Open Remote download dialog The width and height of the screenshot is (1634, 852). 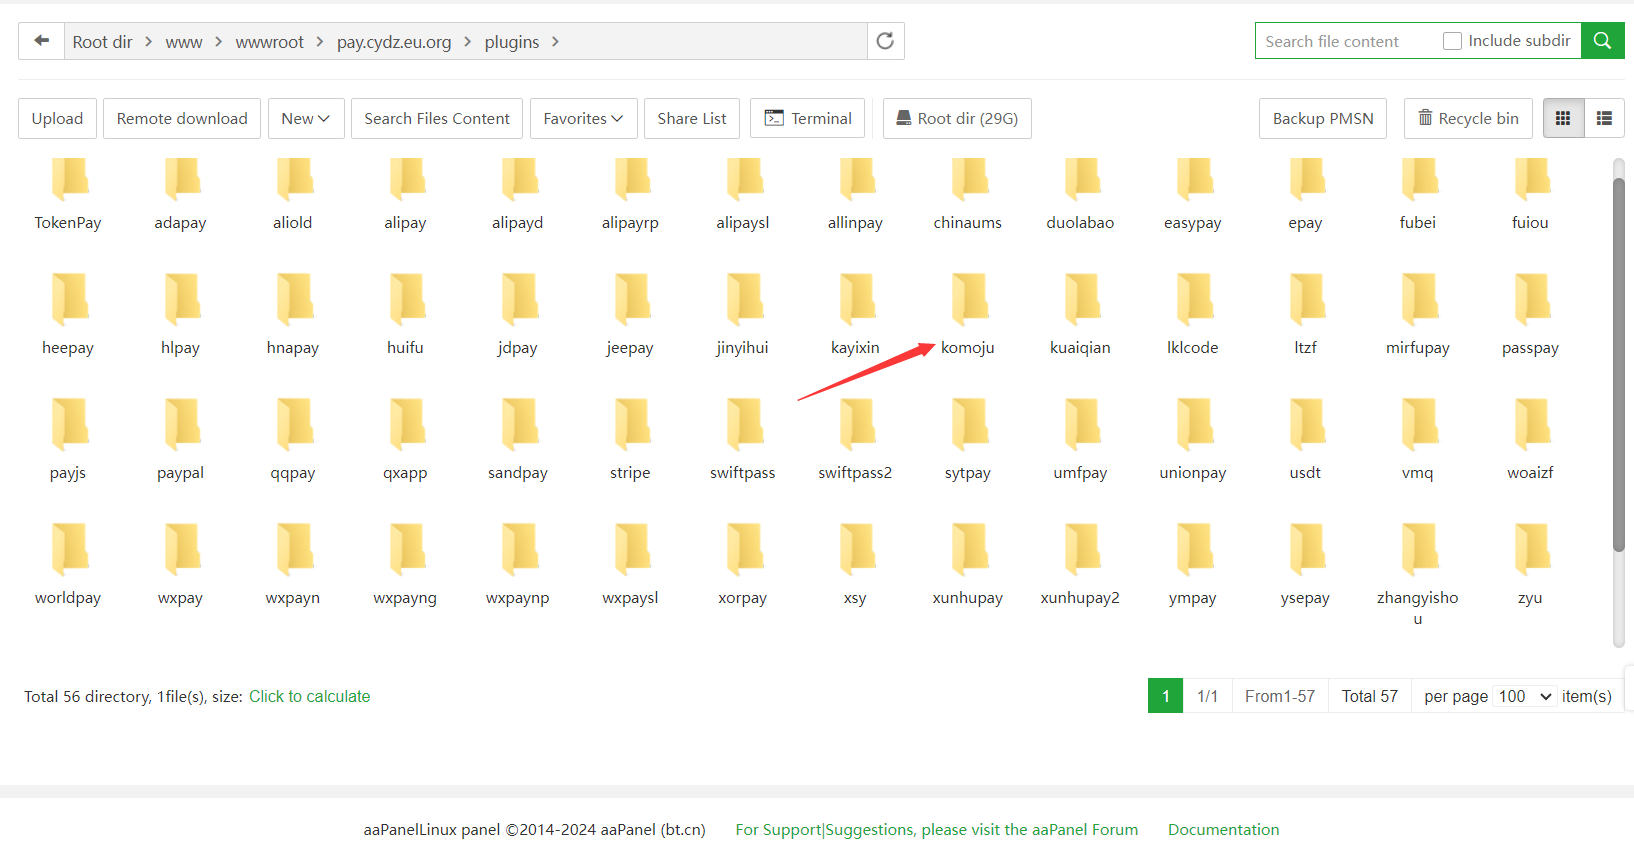pos(182,118)
